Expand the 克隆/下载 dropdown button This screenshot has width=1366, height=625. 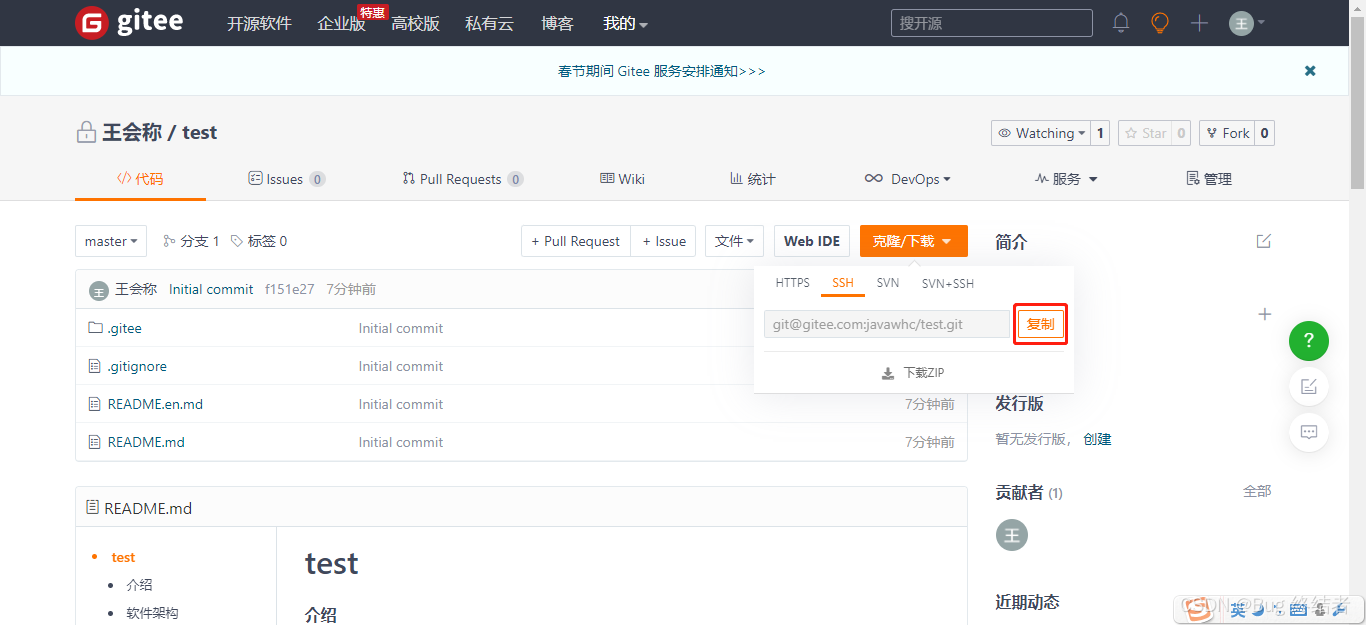click(914, 241)
